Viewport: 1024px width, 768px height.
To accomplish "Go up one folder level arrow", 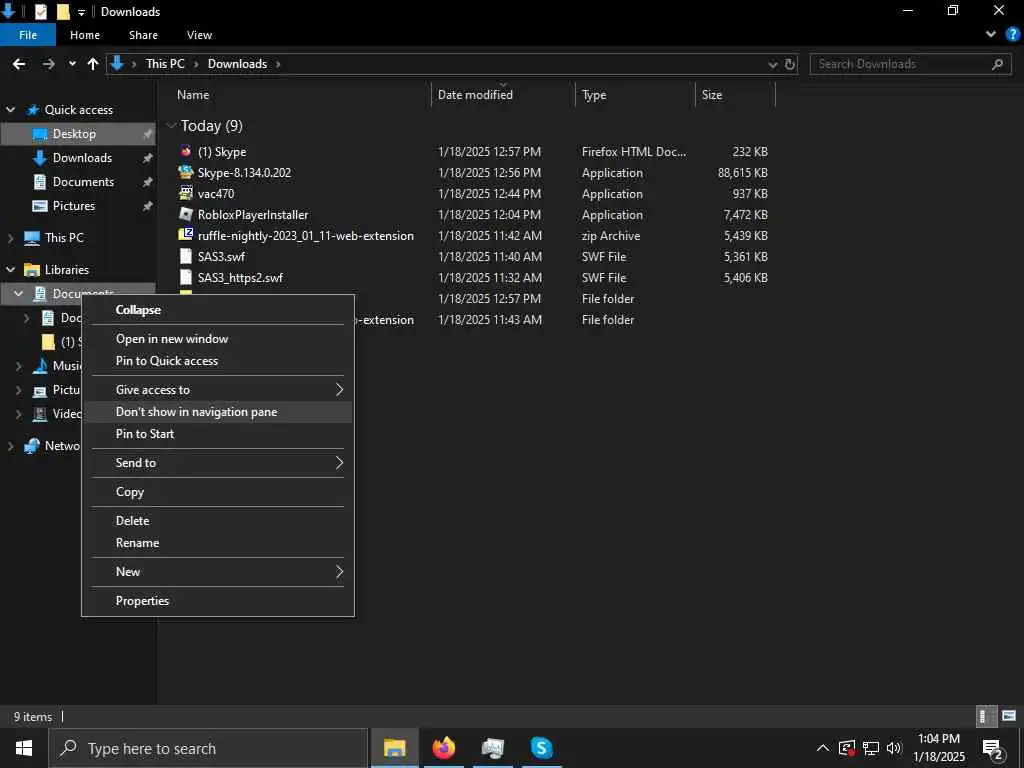I will pyautogui.click(x=93, y=64).
